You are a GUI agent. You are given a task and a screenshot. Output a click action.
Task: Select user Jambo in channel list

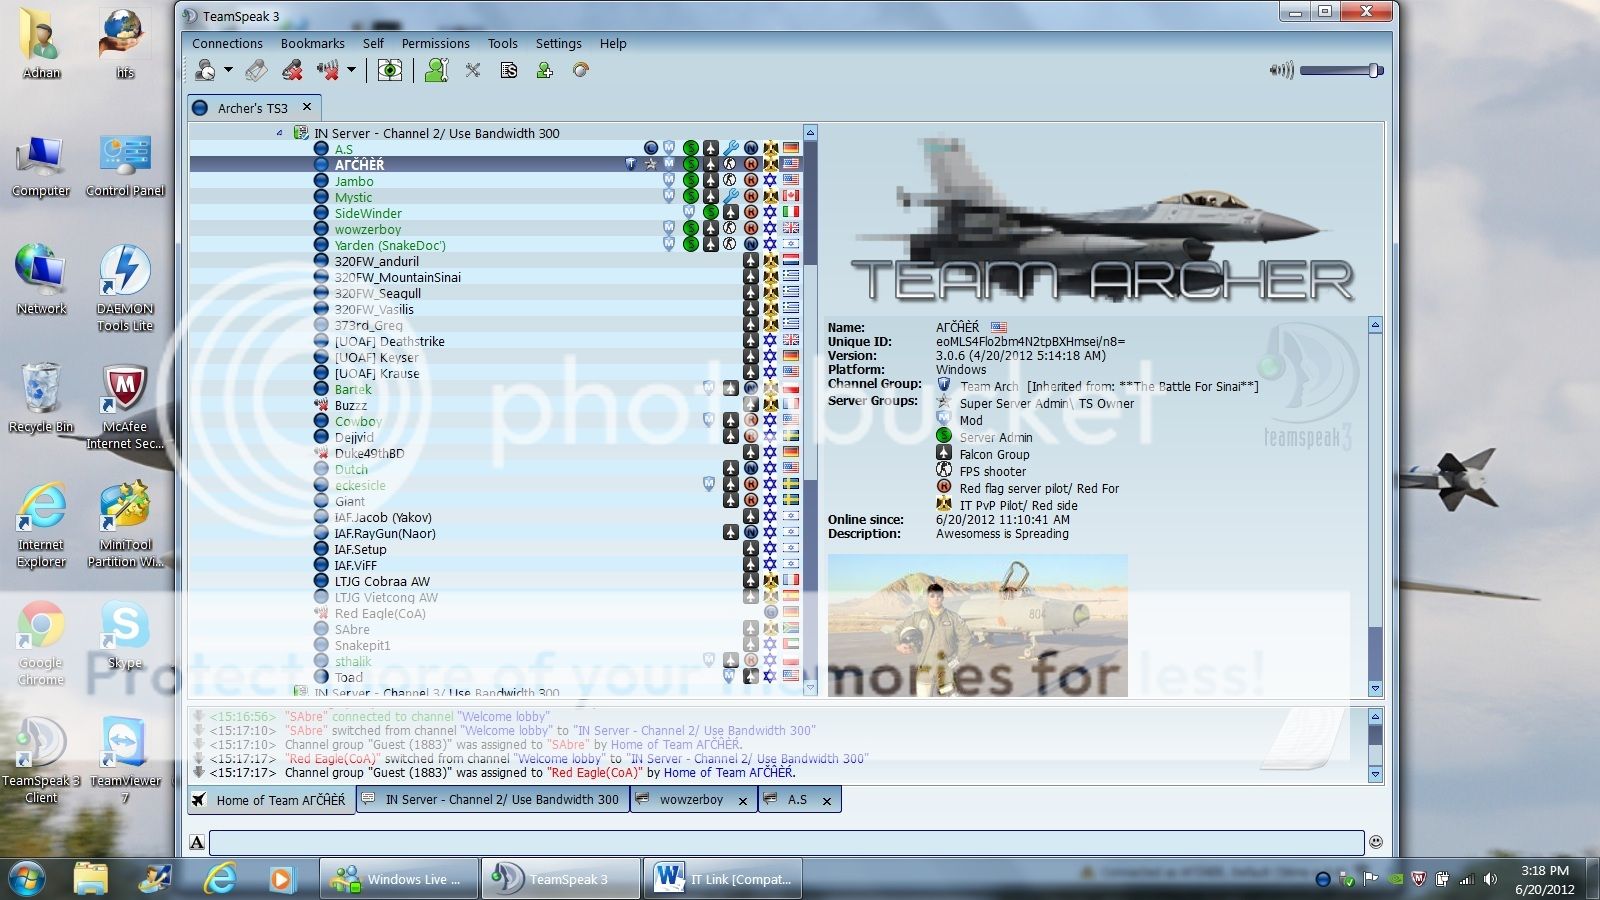tap(354, 181)
